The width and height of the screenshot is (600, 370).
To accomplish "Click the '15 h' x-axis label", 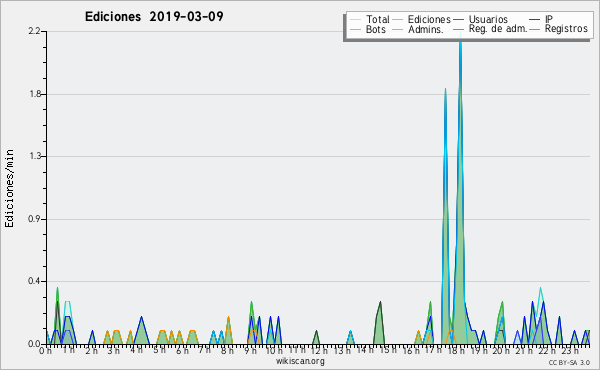I will 387,350.
